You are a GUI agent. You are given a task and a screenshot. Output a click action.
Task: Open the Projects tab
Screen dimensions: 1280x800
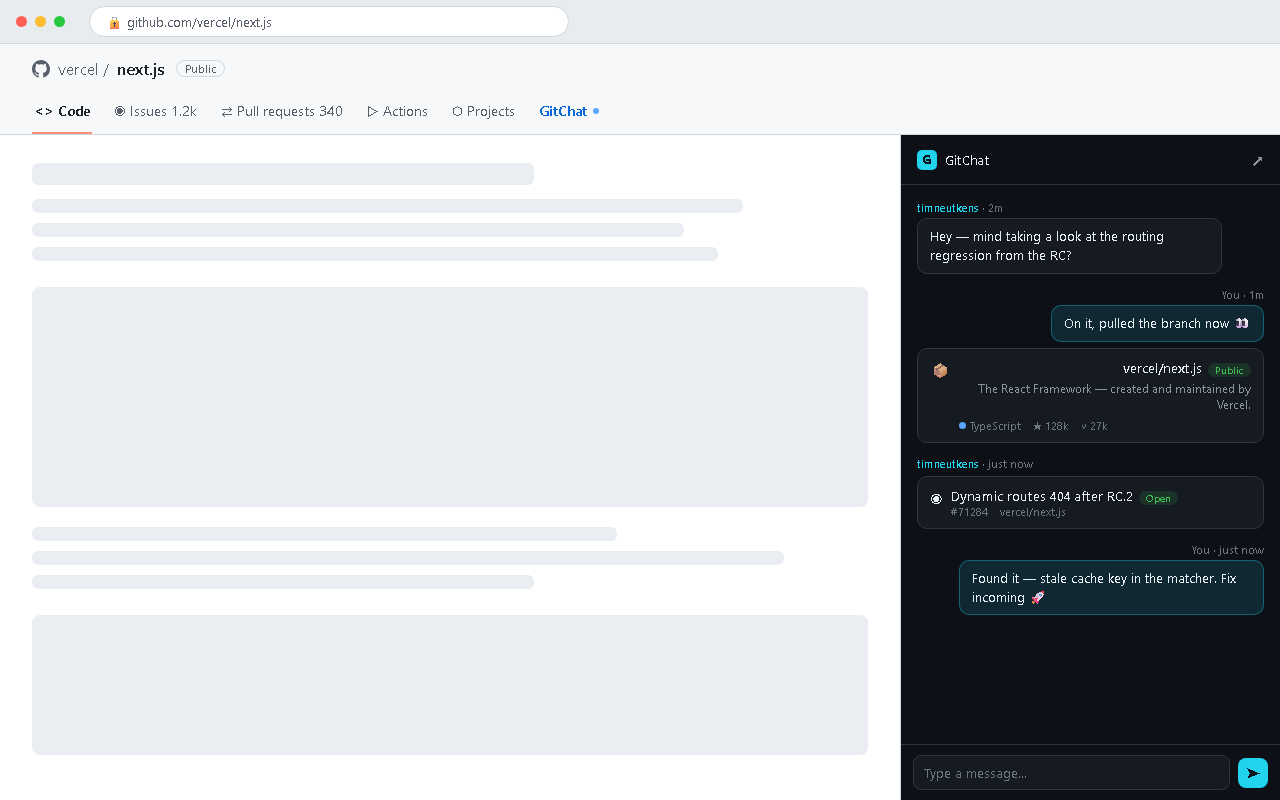click(x=483, y=111)
